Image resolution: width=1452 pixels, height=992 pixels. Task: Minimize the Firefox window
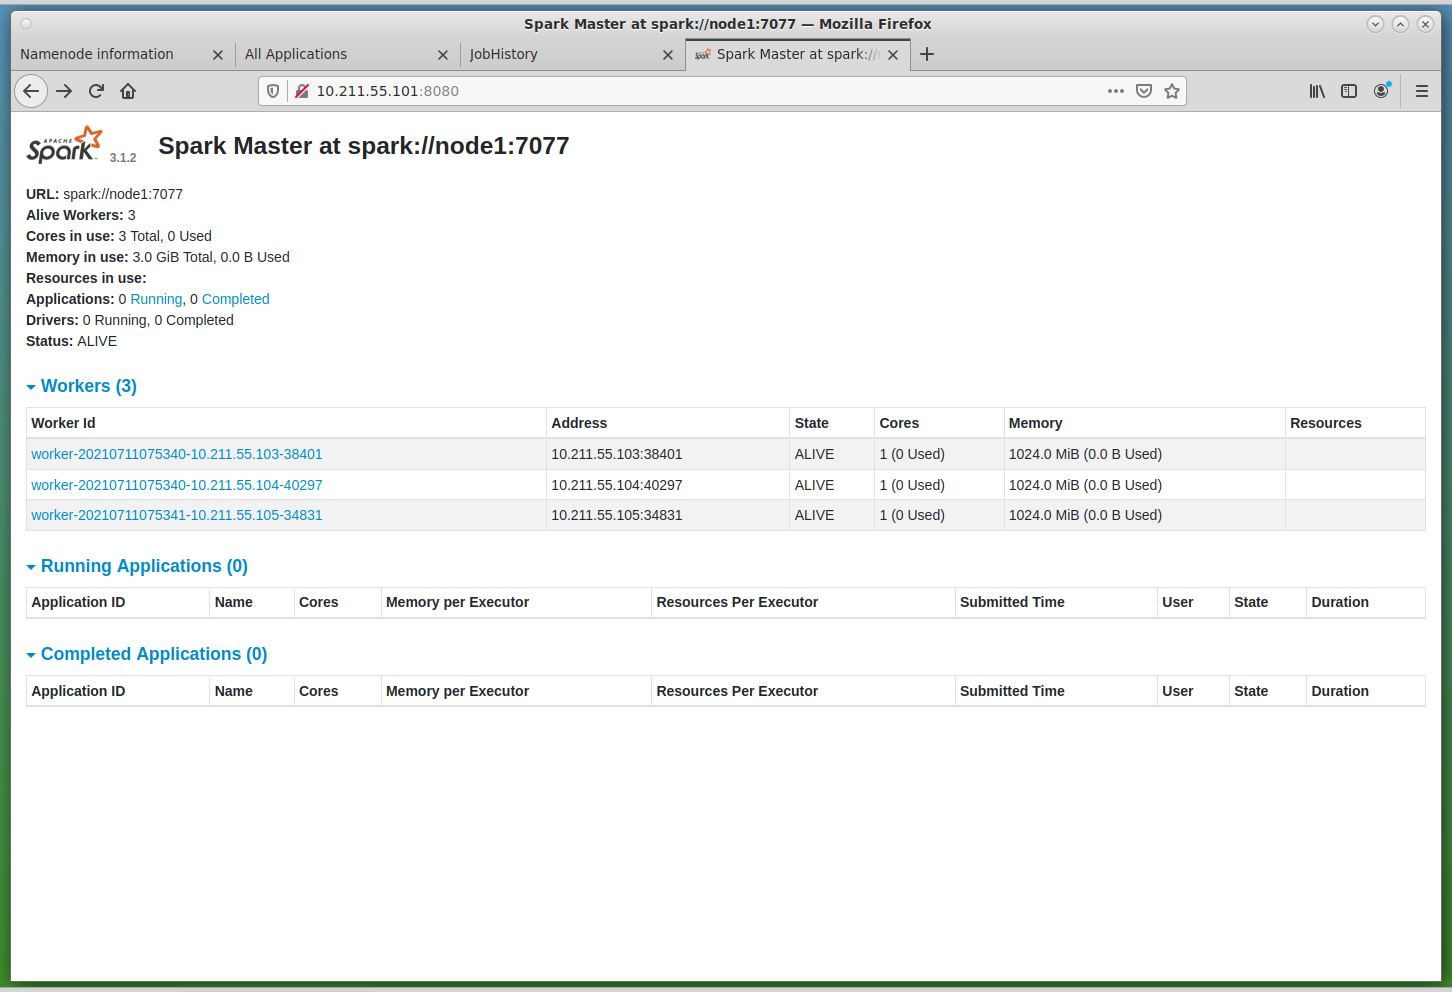point(1375,24)
